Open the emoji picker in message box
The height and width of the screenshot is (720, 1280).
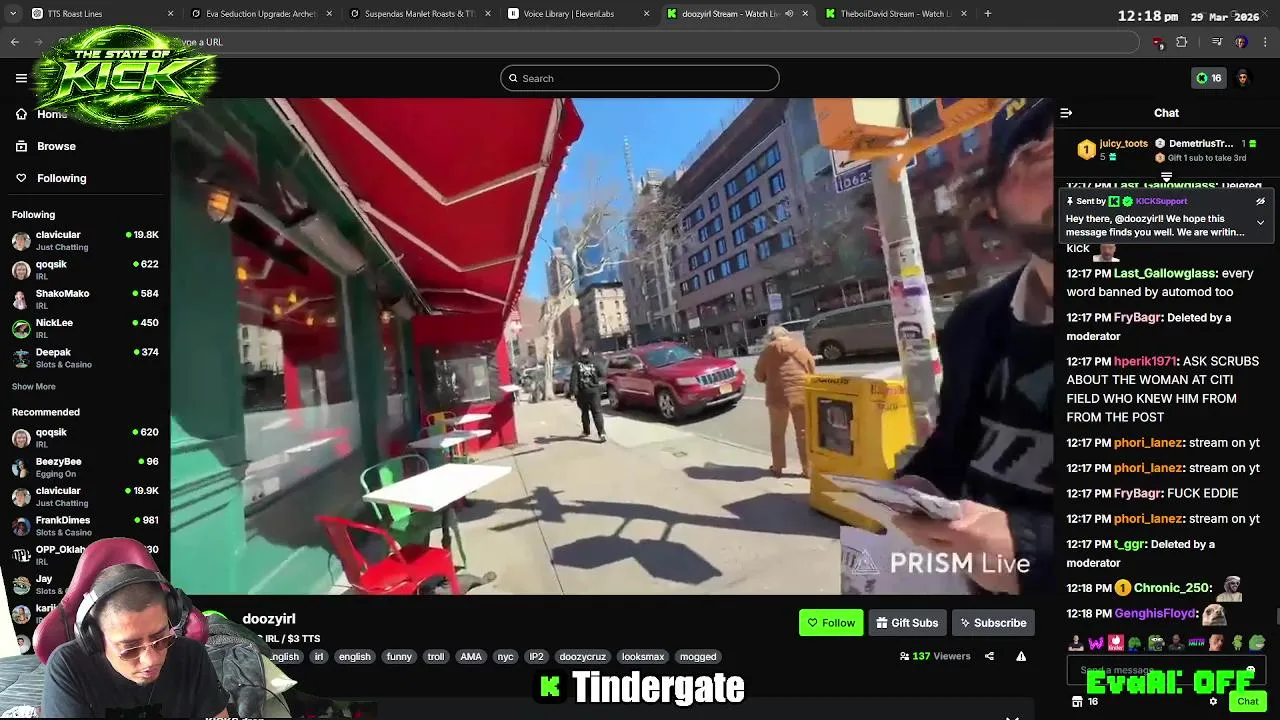(x=1251, y=670)
